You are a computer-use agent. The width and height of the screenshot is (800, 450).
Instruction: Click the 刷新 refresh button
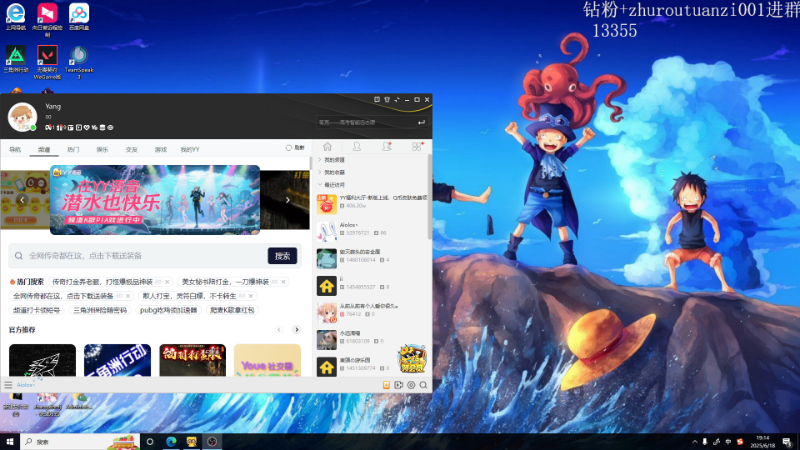295,147
